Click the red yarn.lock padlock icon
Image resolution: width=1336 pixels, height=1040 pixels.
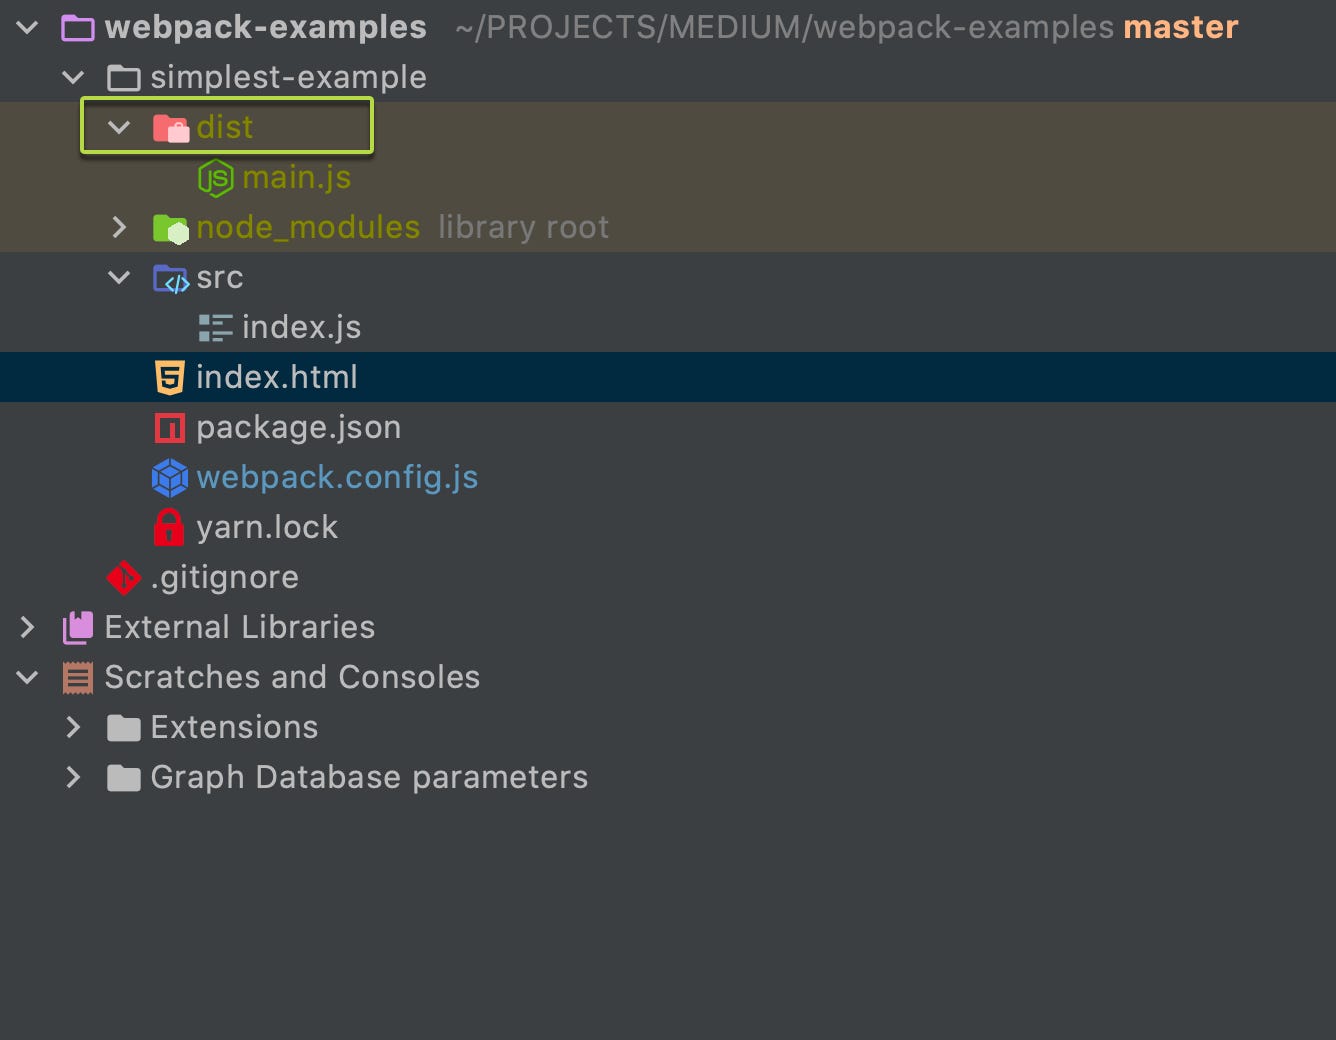169,527
